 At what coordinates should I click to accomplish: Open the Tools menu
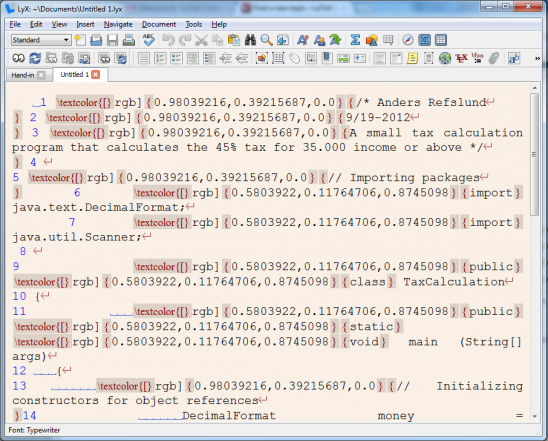coord(194,24)
